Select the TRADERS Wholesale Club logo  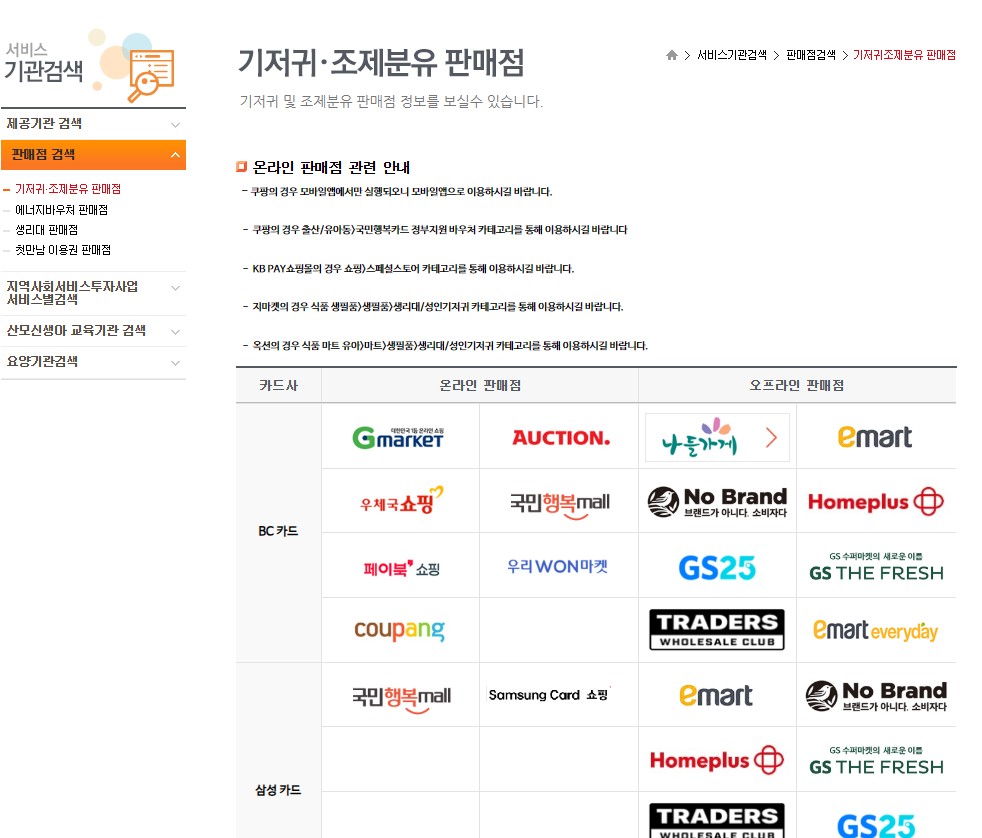coord(716,630)
